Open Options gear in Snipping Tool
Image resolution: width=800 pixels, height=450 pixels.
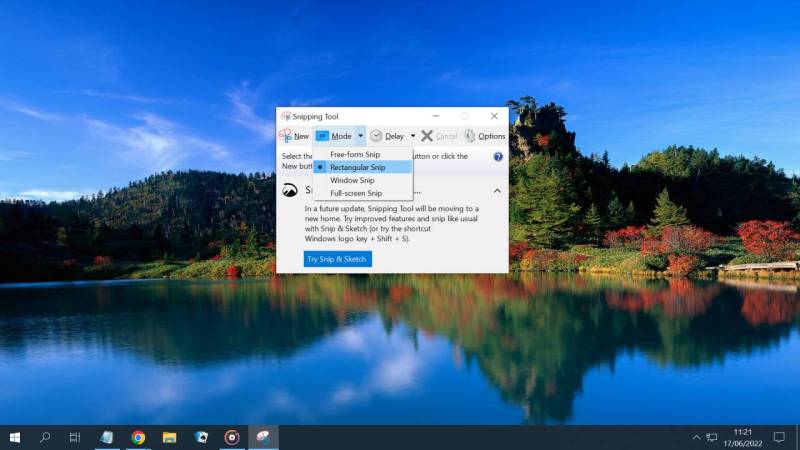click(469, 136)
